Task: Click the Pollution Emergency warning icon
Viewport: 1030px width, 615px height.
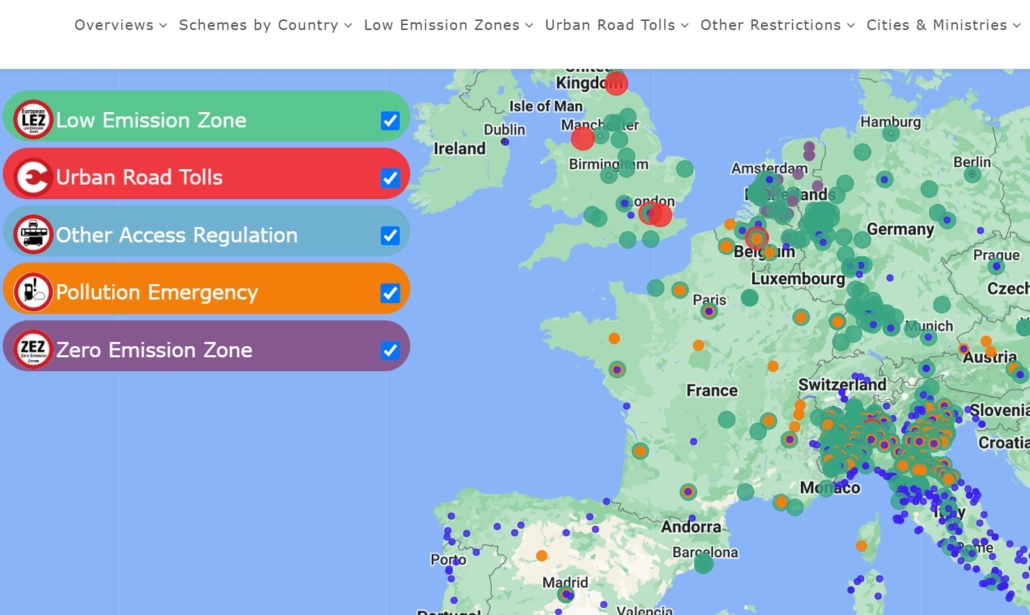Action: click(x=32, y=293)
